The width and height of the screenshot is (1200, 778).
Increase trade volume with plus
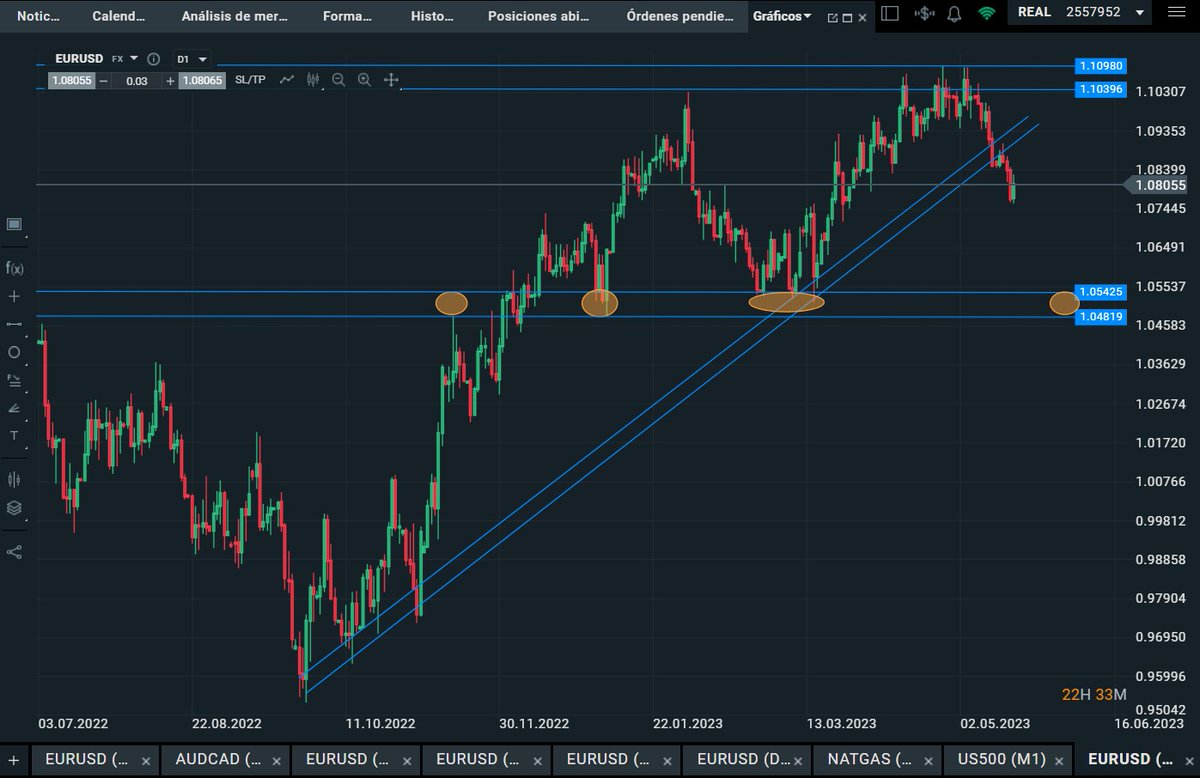point(170,80)
